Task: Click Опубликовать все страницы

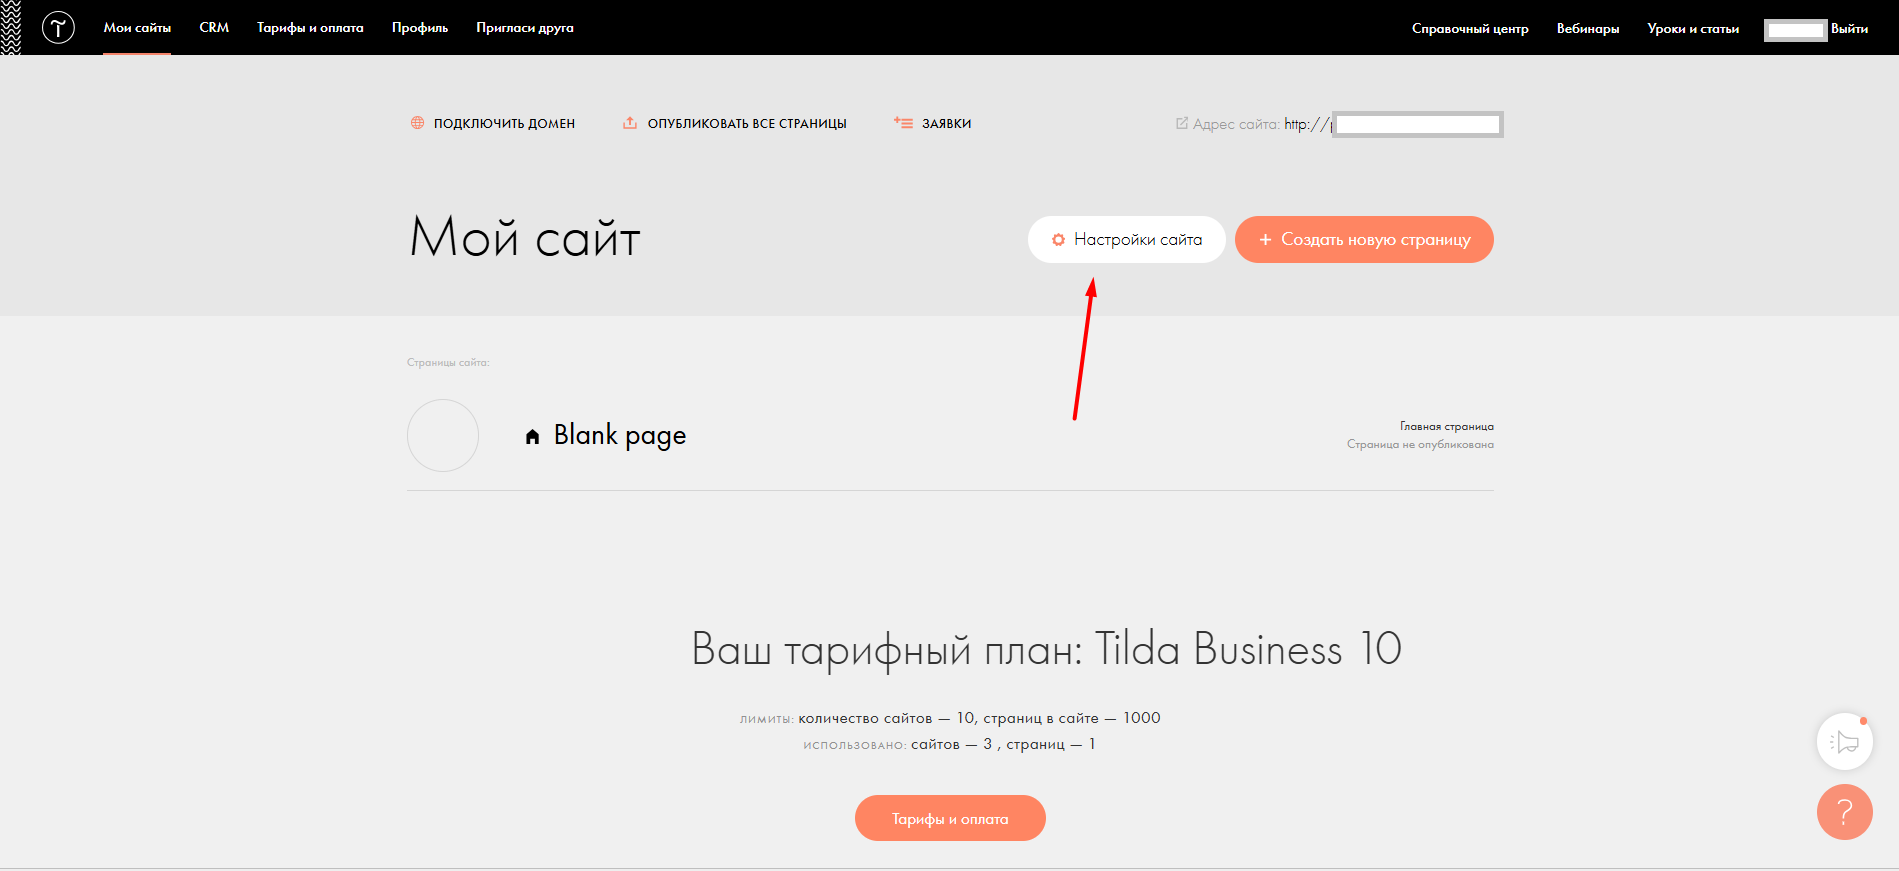Action: pos(747,124)
